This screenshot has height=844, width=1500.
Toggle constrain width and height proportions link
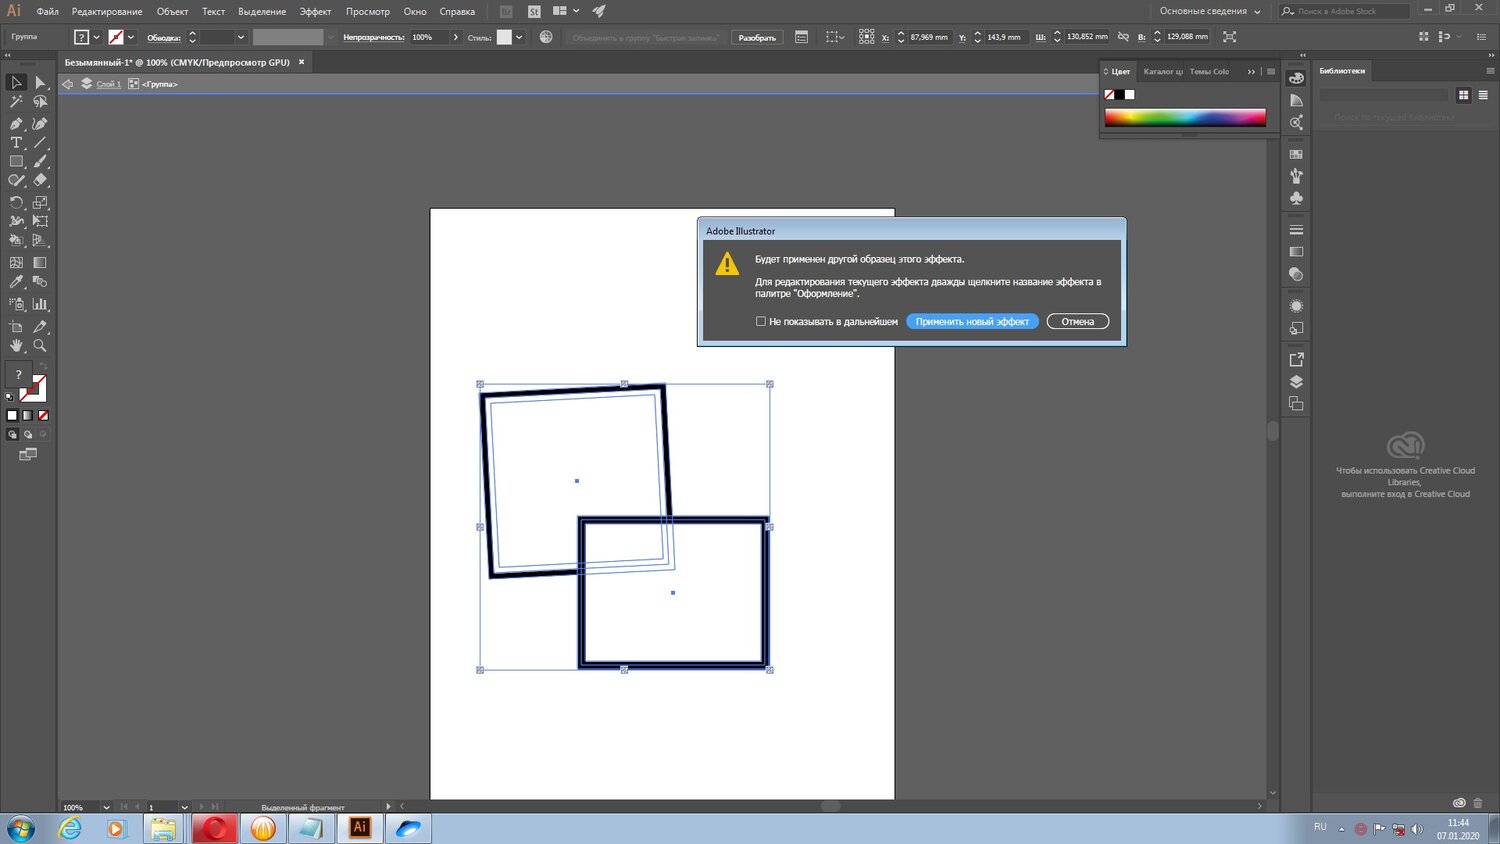tap(1123, 37)
